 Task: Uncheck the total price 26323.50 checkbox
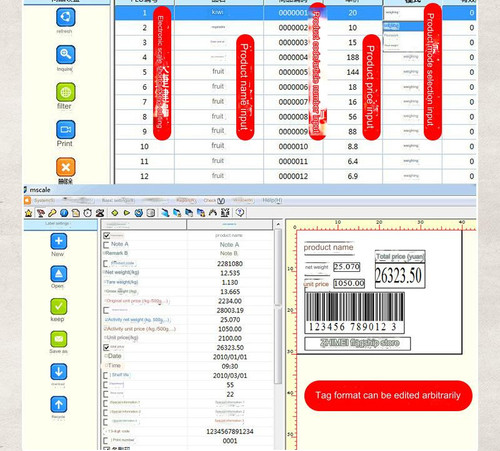pyautogui.click(x=106, y=347)
